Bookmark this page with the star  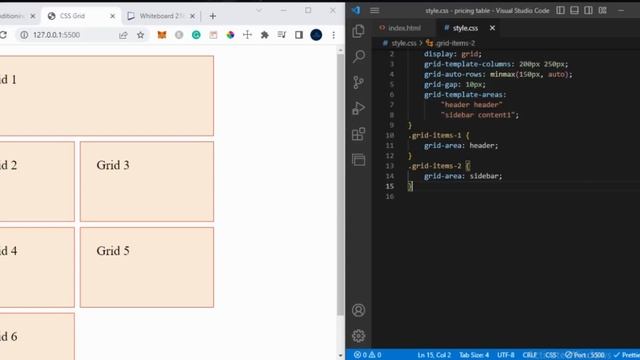point(140,35)
